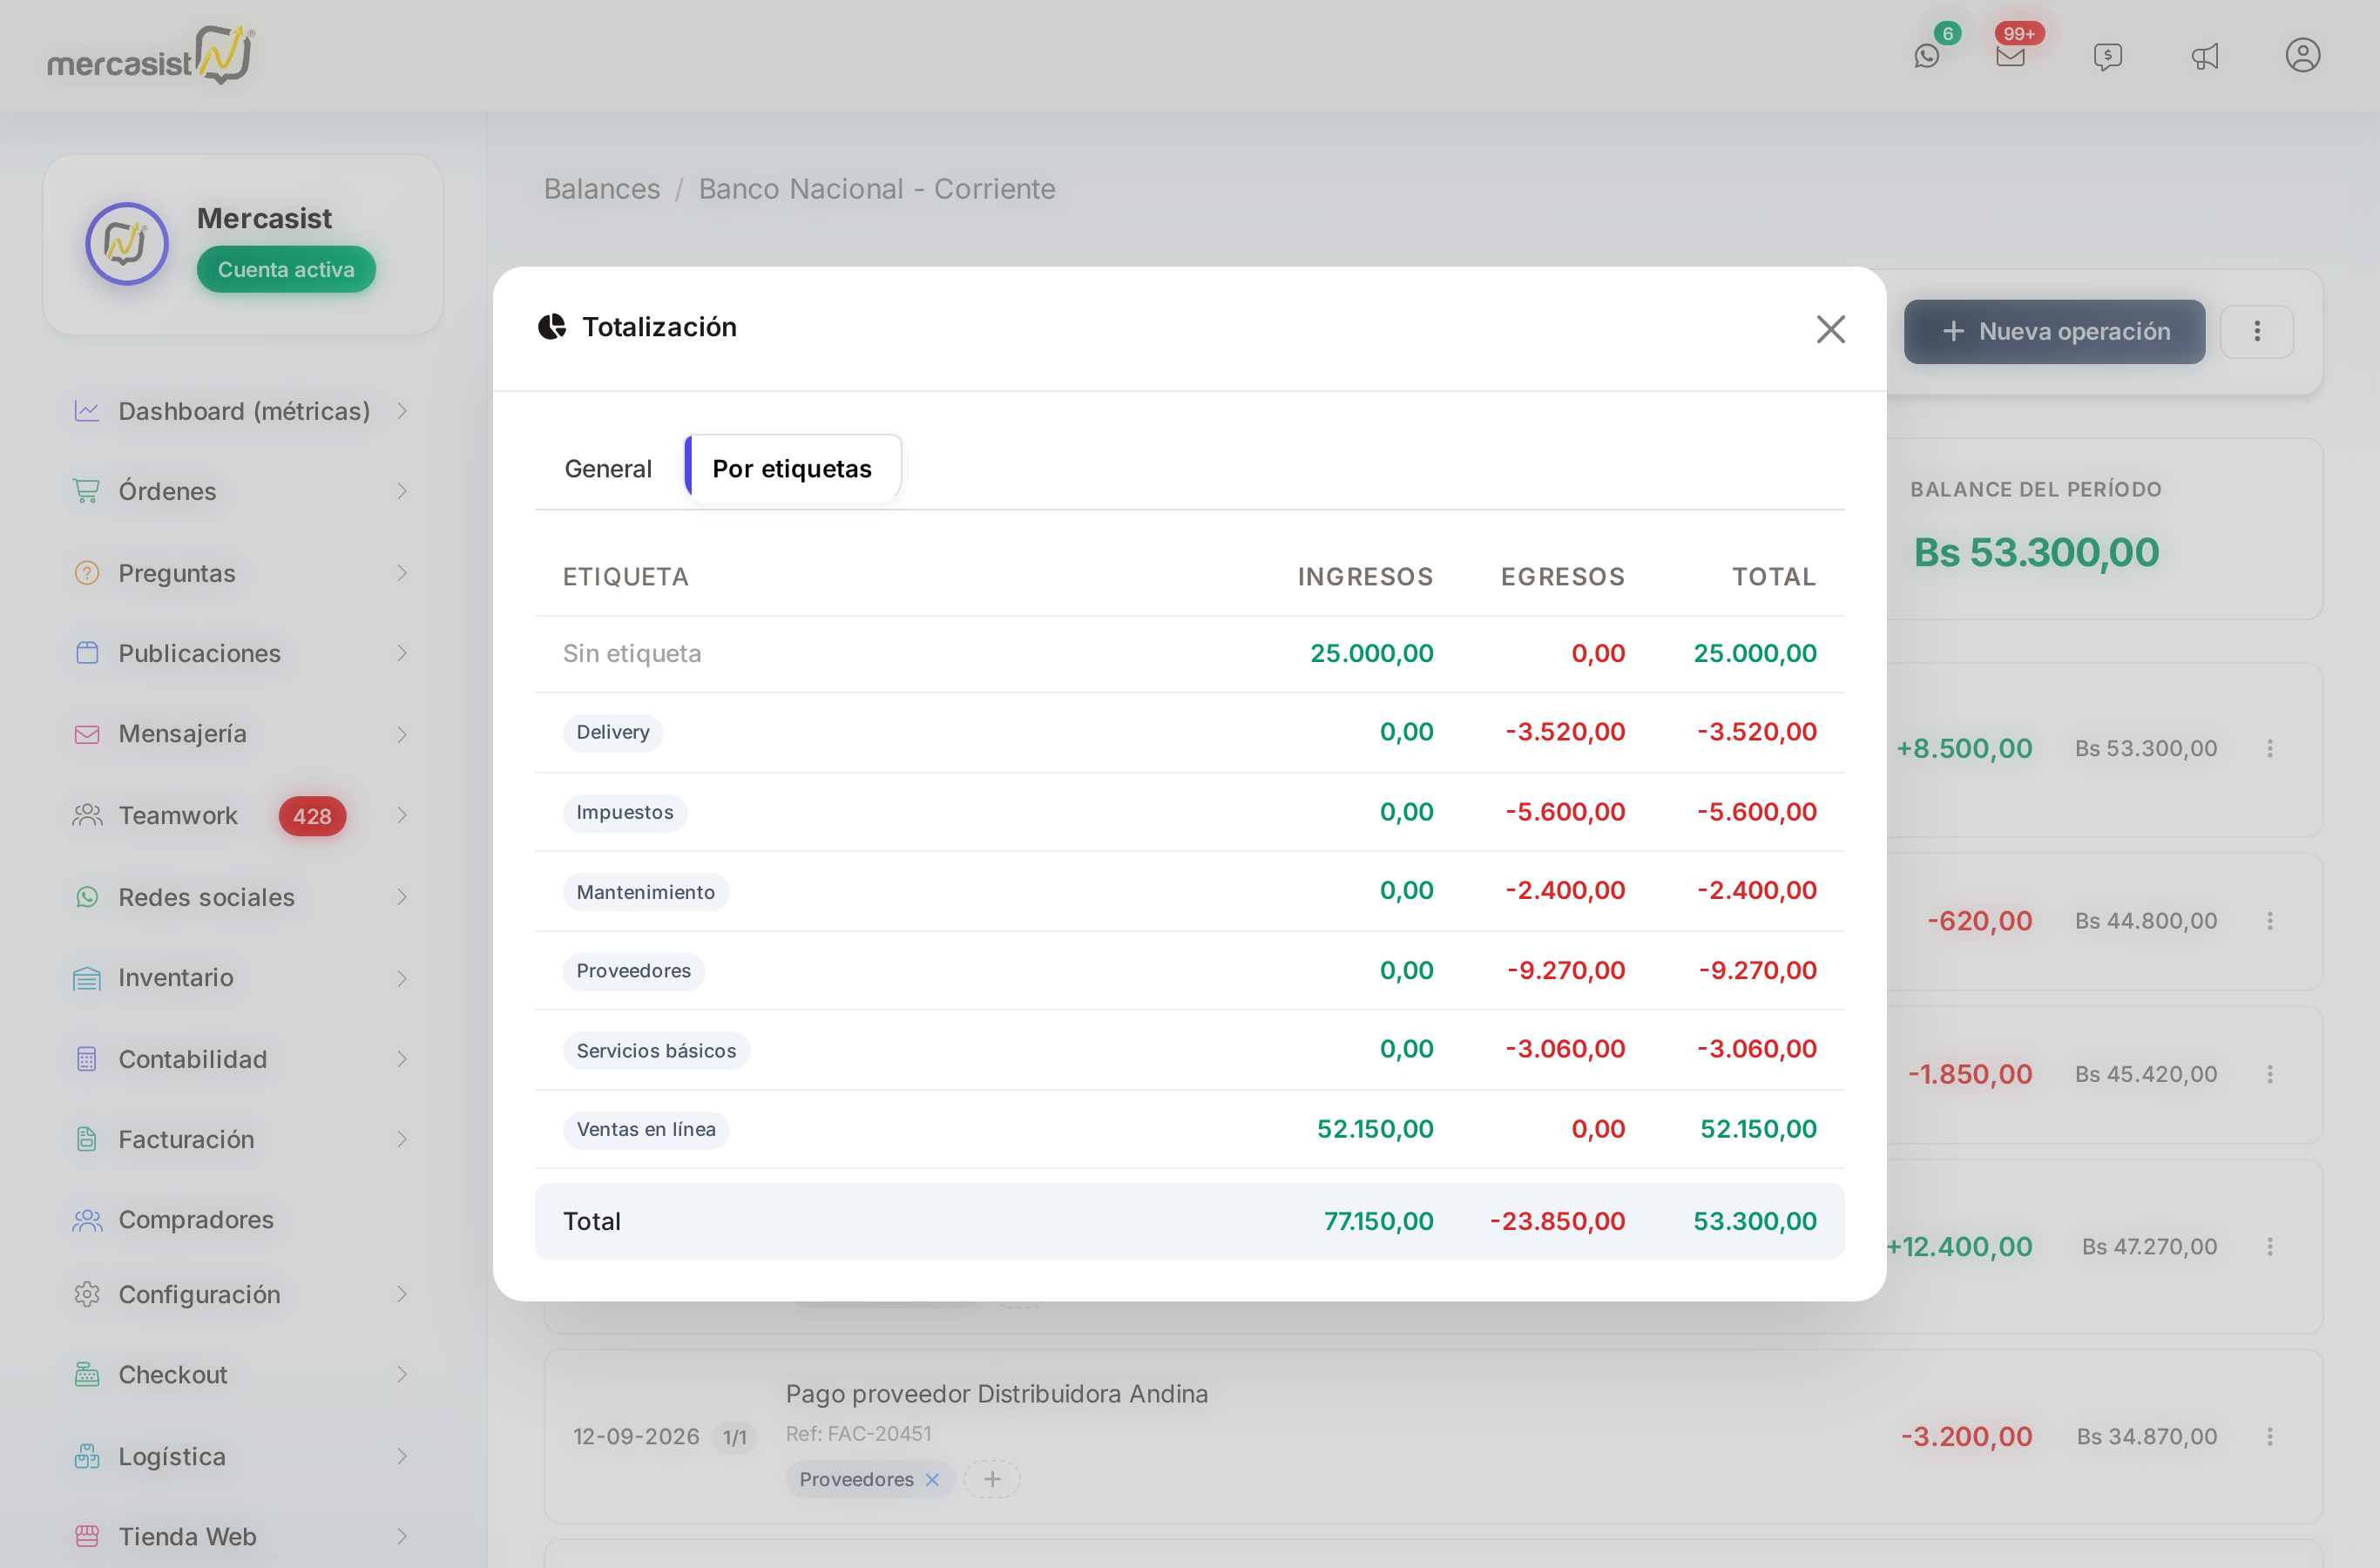Expand the Preguntas sidebar section

point(242,573)
